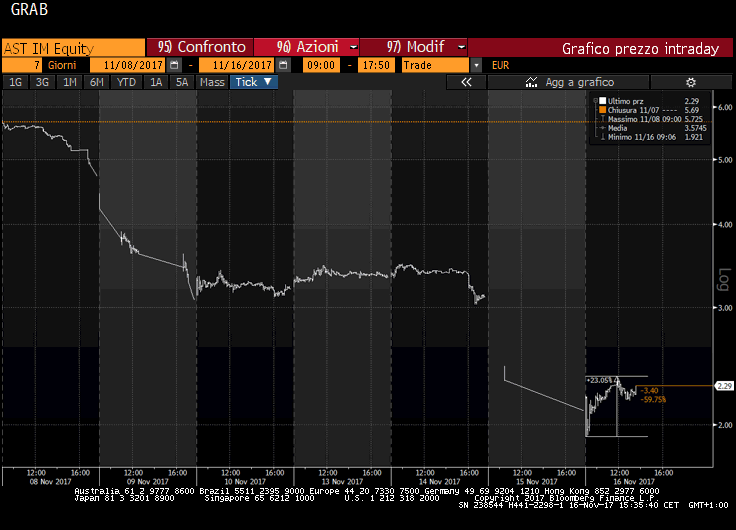Click the Agg a grafico chart icon

click(x=531, y=83)
